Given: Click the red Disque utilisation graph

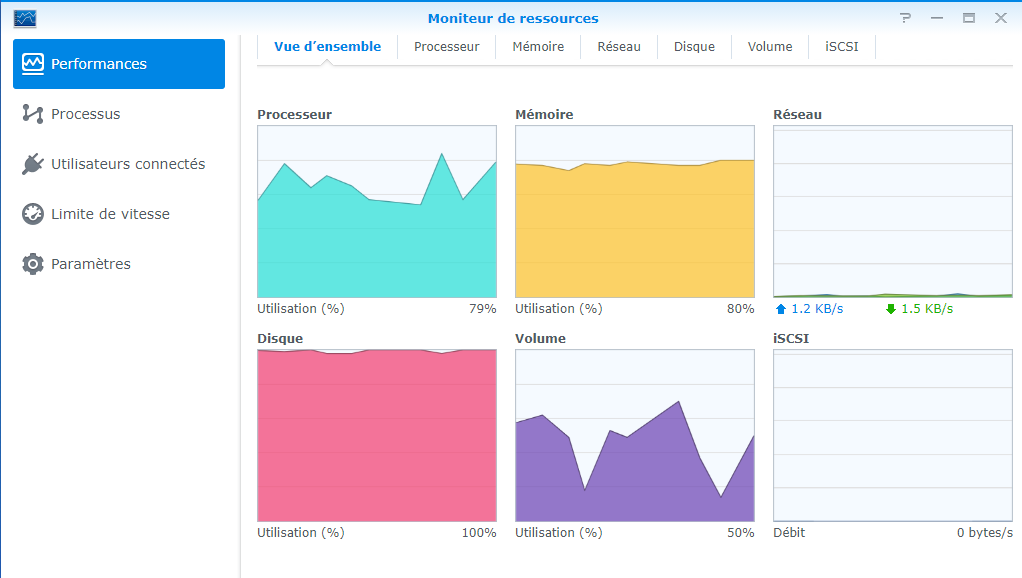Looking at the screenshot, I should [x=377, y=435].
